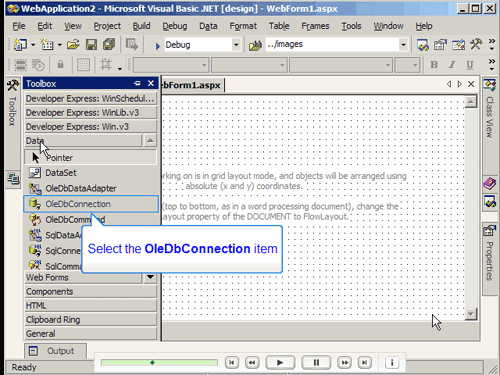Open the Frames menu

click(315, 26)
